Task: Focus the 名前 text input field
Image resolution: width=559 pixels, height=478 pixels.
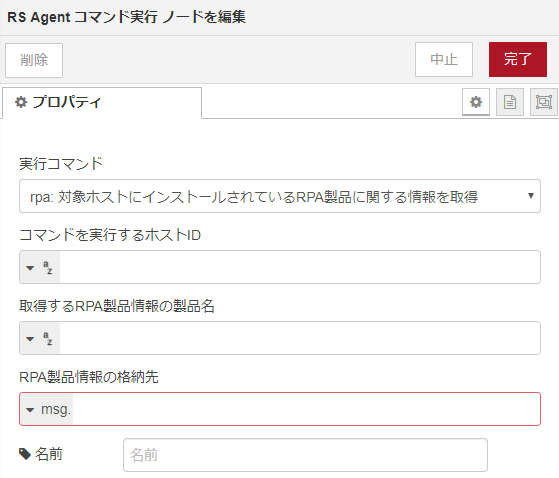Action: [305, 455]
